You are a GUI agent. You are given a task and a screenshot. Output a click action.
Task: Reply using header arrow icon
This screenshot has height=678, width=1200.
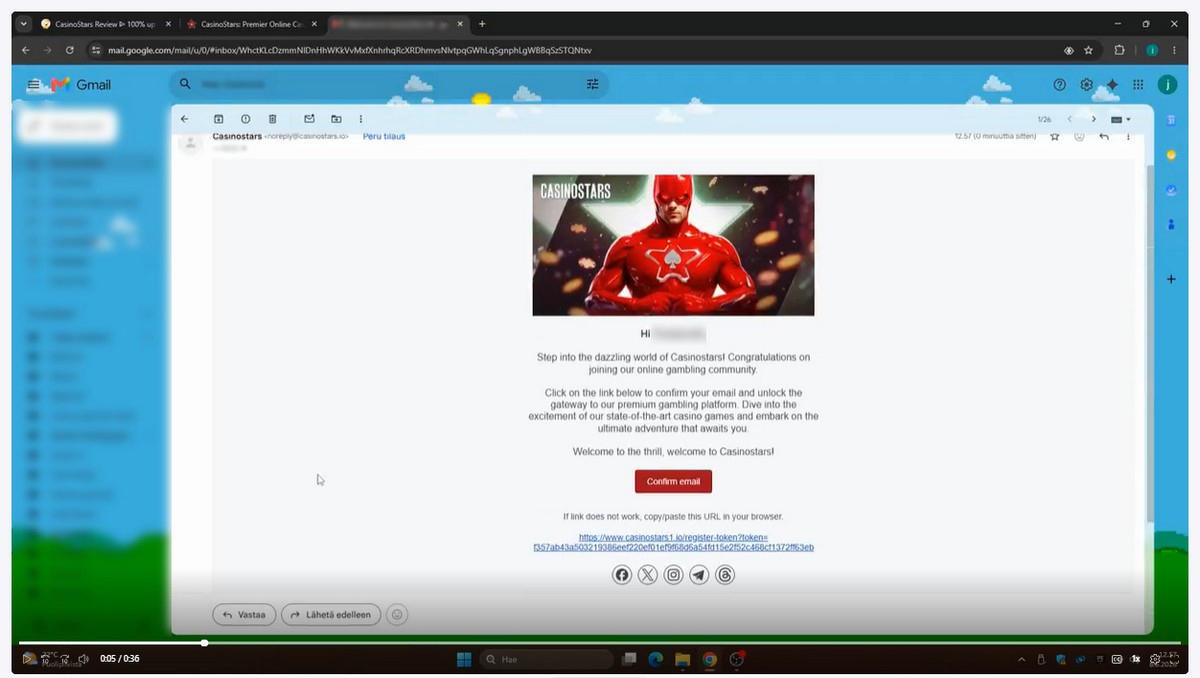coord(1104,136)
